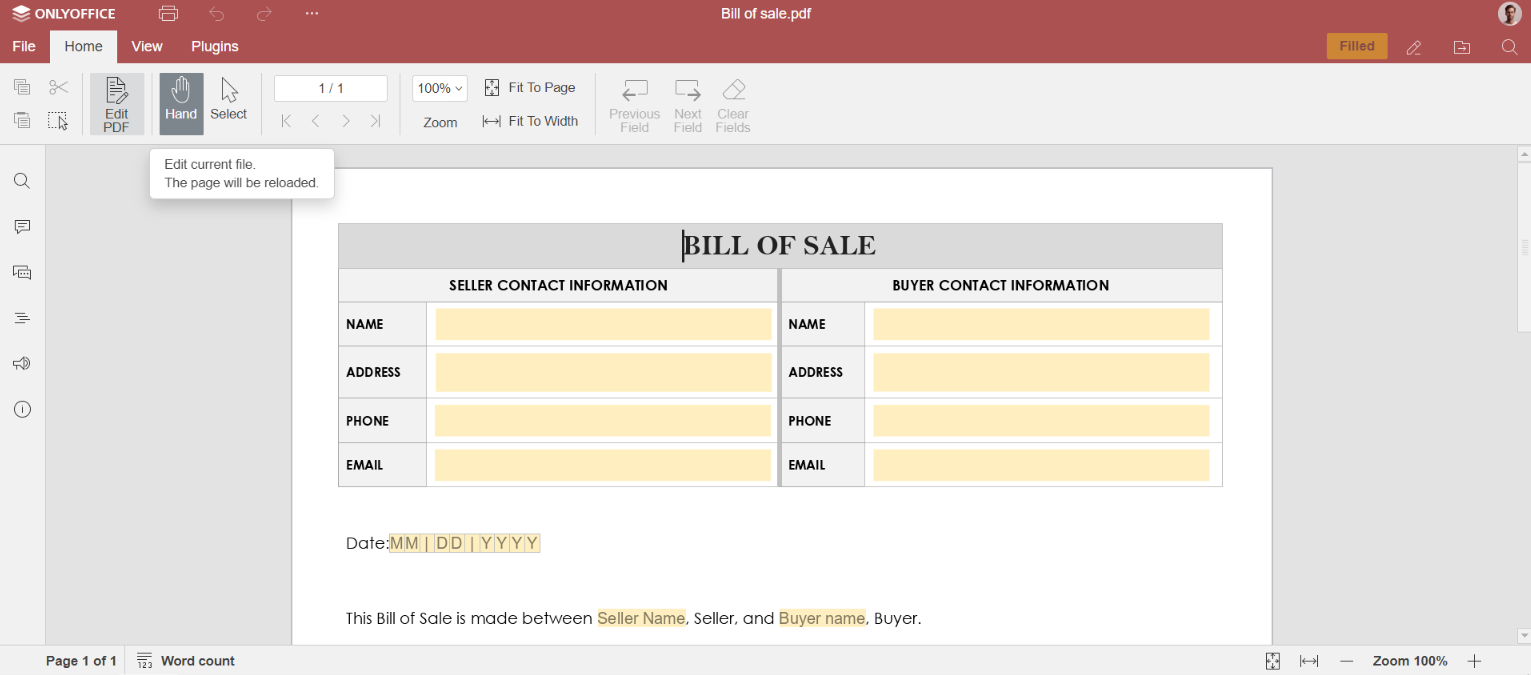This screenshot has height=675, width=1531.
Task: Switch to the Plugins tab
Action: [x=215, y=47]
